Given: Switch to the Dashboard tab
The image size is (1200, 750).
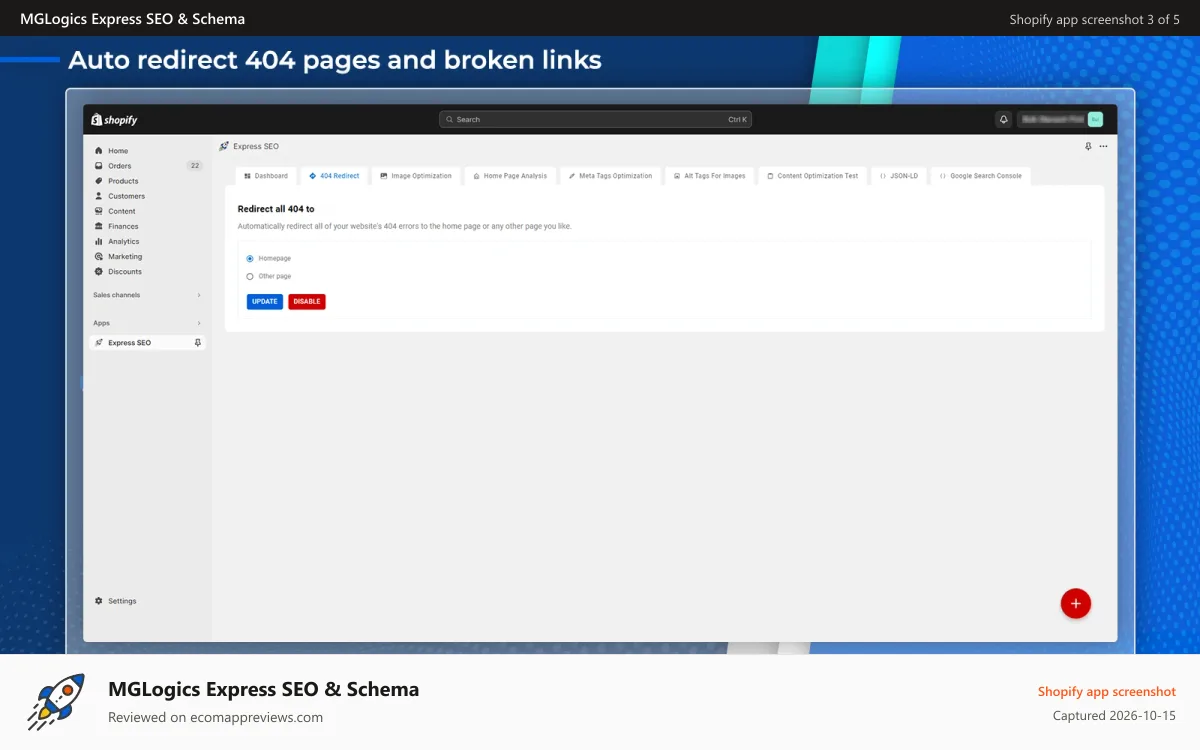Looking at the screenshot, I should point(266,176).
